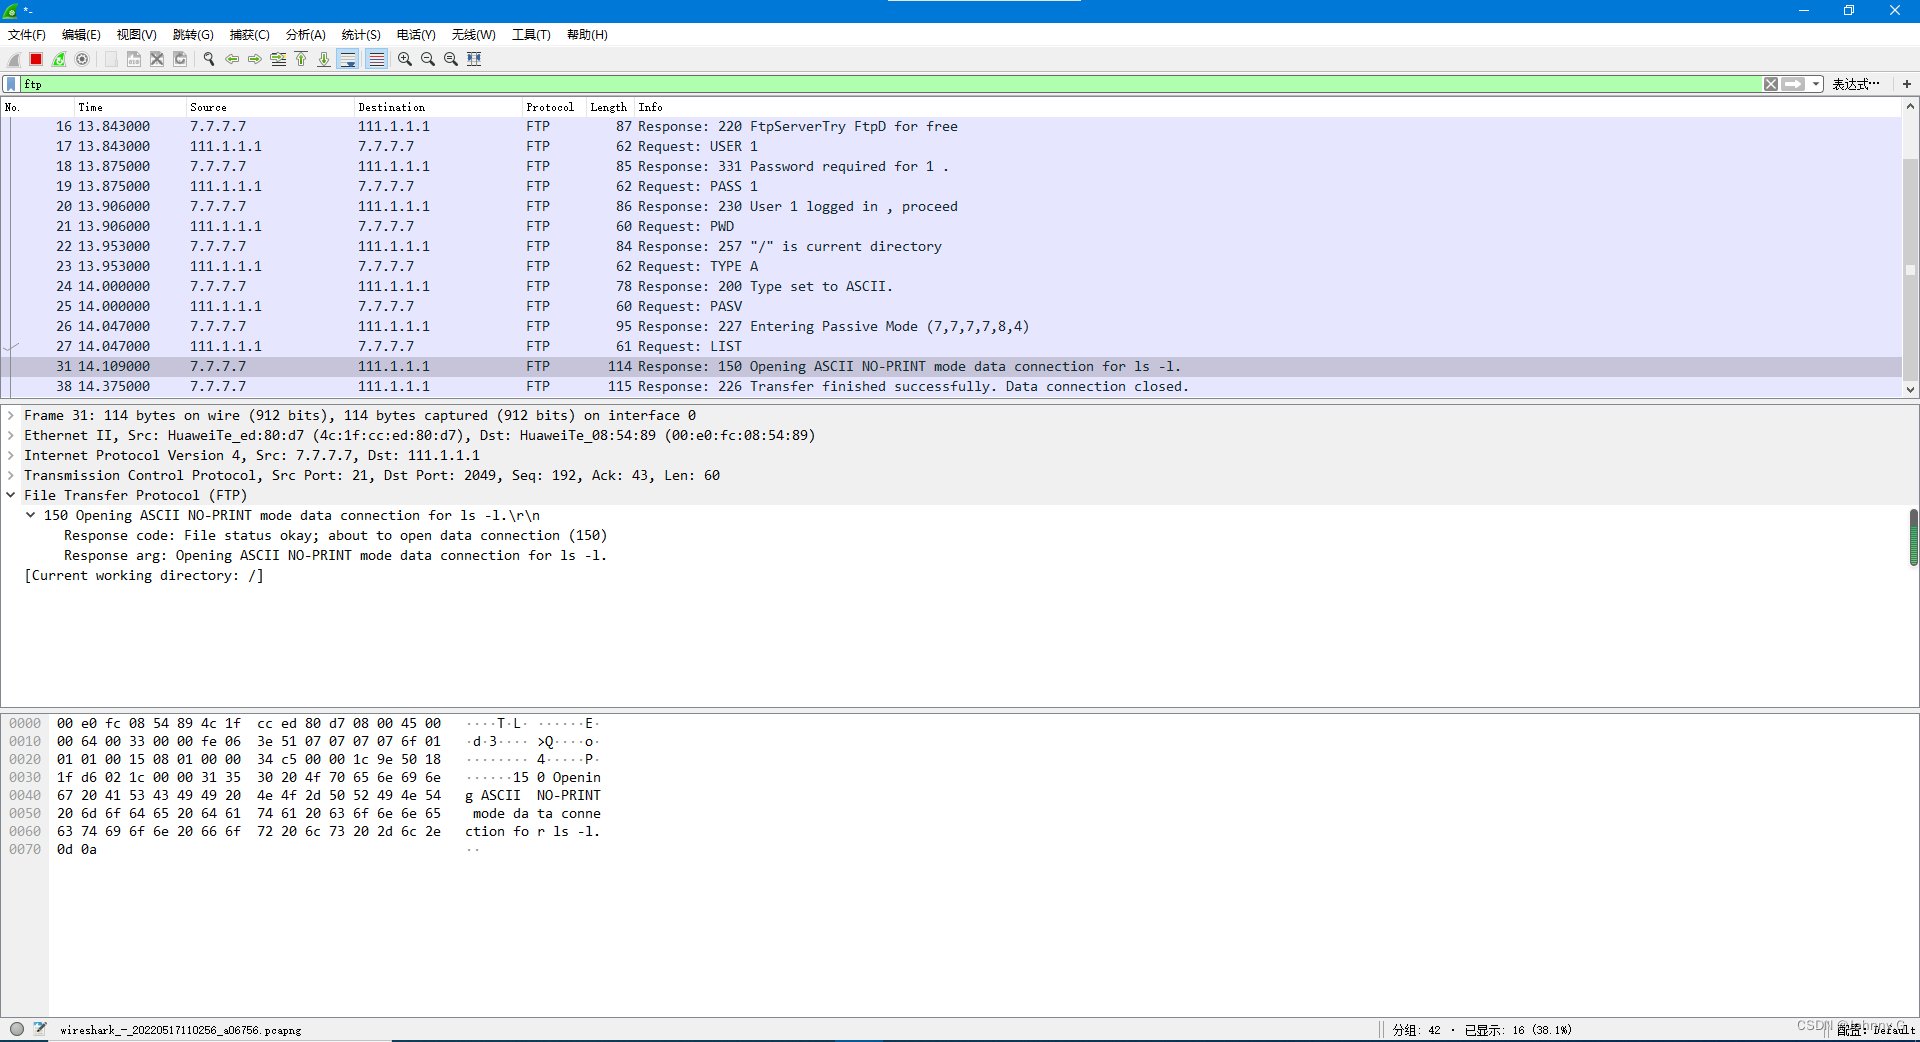Close the capture file icon
This screenshot has width=1920, height=1042.
157,59
